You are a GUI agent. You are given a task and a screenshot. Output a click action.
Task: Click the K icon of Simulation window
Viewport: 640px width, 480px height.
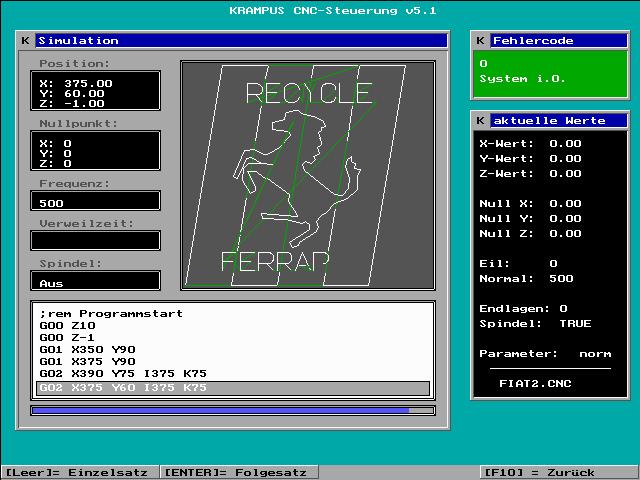[25, 40]
